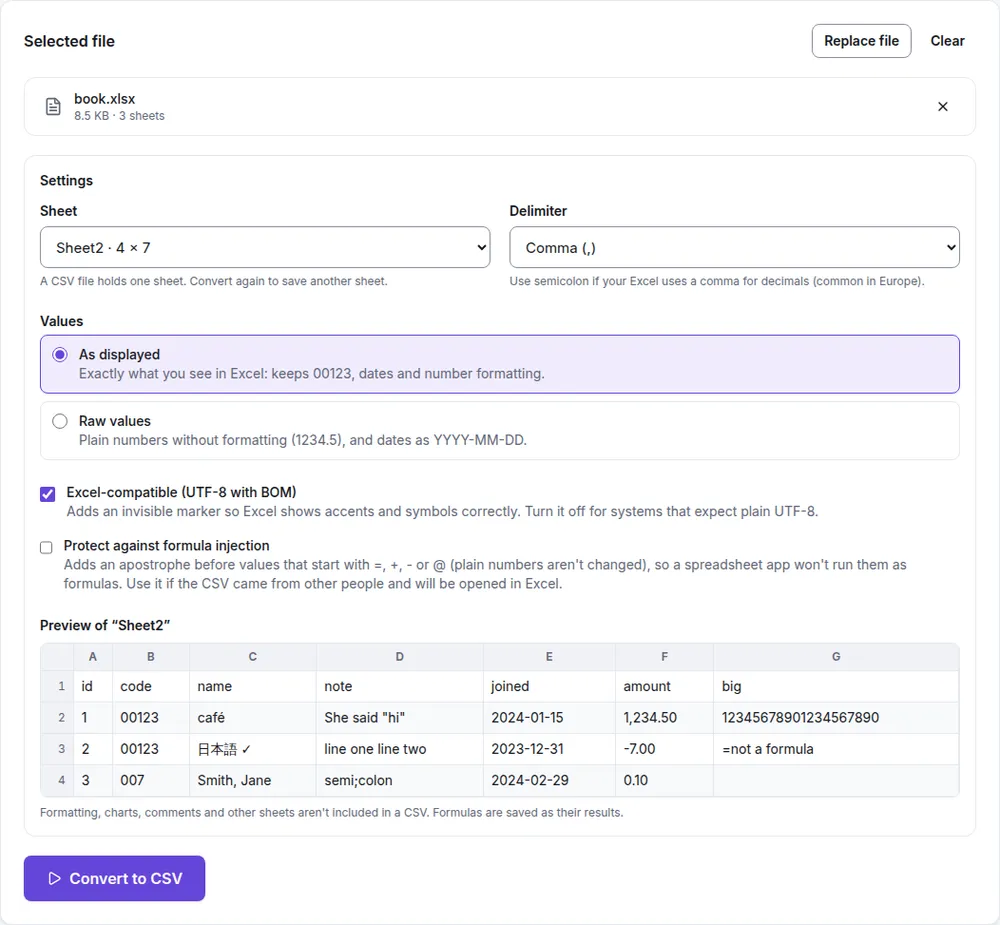Screen dimensions: 1000x925
Task: Click column header C in preview
Action: pos(253,656)
